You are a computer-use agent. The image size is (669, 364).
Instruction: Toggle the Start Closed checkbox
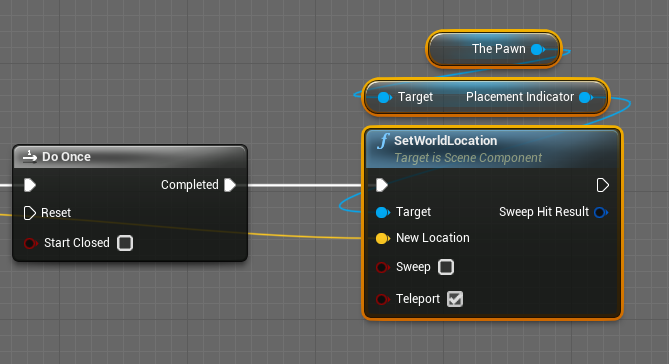[x=125, y=243]
